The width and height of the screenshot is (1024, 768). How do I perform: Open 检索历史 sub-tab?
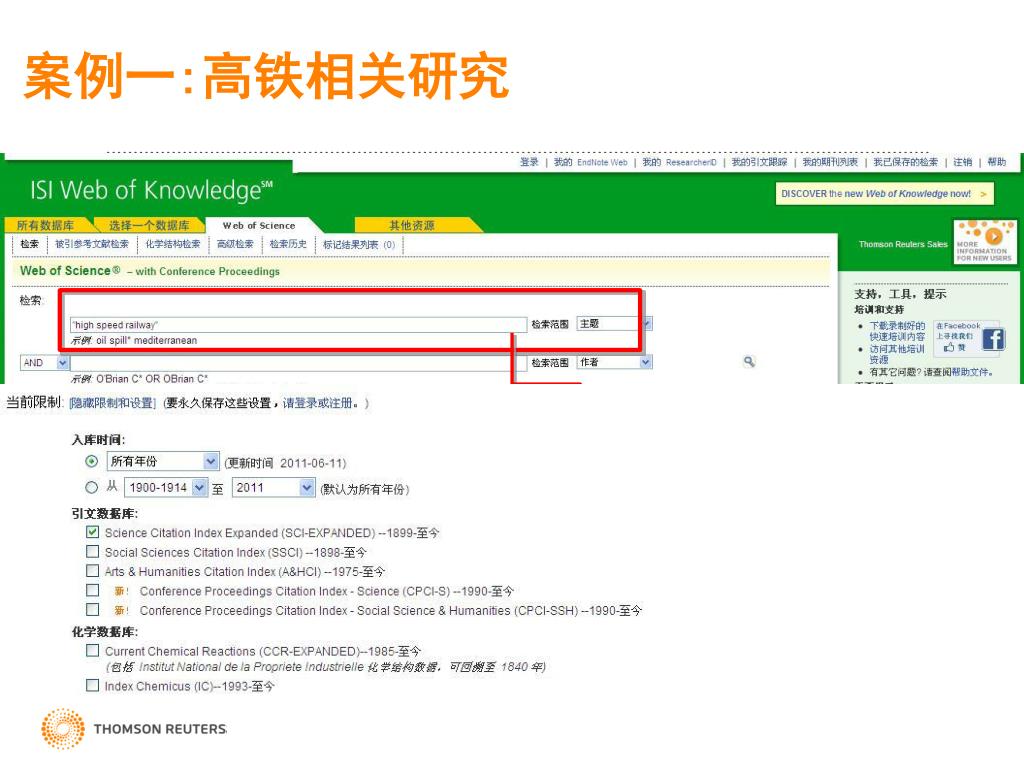288,244
